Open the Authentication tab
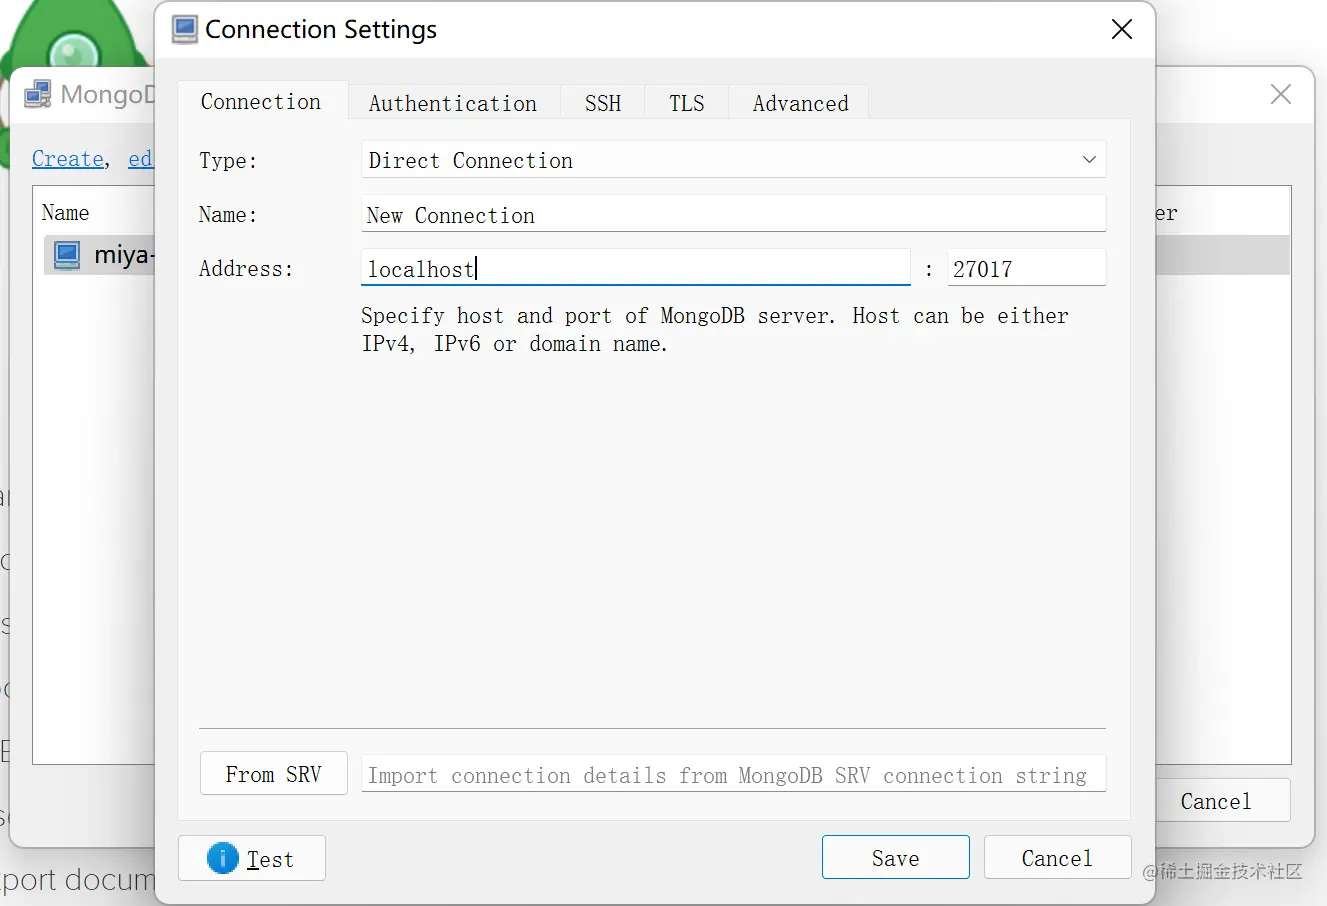 453,103
